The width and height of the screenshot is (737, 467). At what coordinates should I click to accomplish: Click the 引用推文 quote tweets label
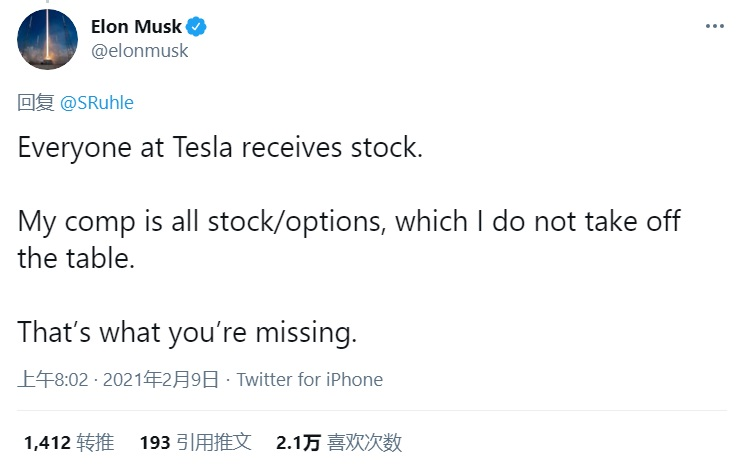click(x=214, y=443)
